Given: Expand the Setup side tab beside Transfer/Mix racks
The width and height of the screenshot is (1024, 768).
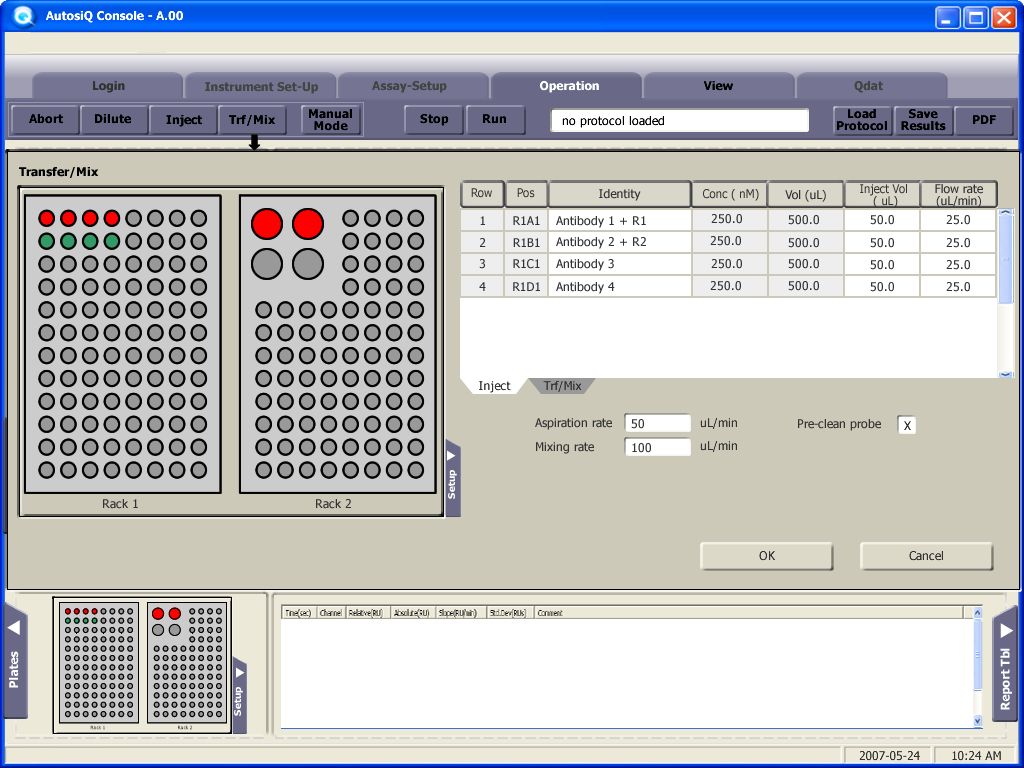Looking at the screenshot, I should 453,479.
